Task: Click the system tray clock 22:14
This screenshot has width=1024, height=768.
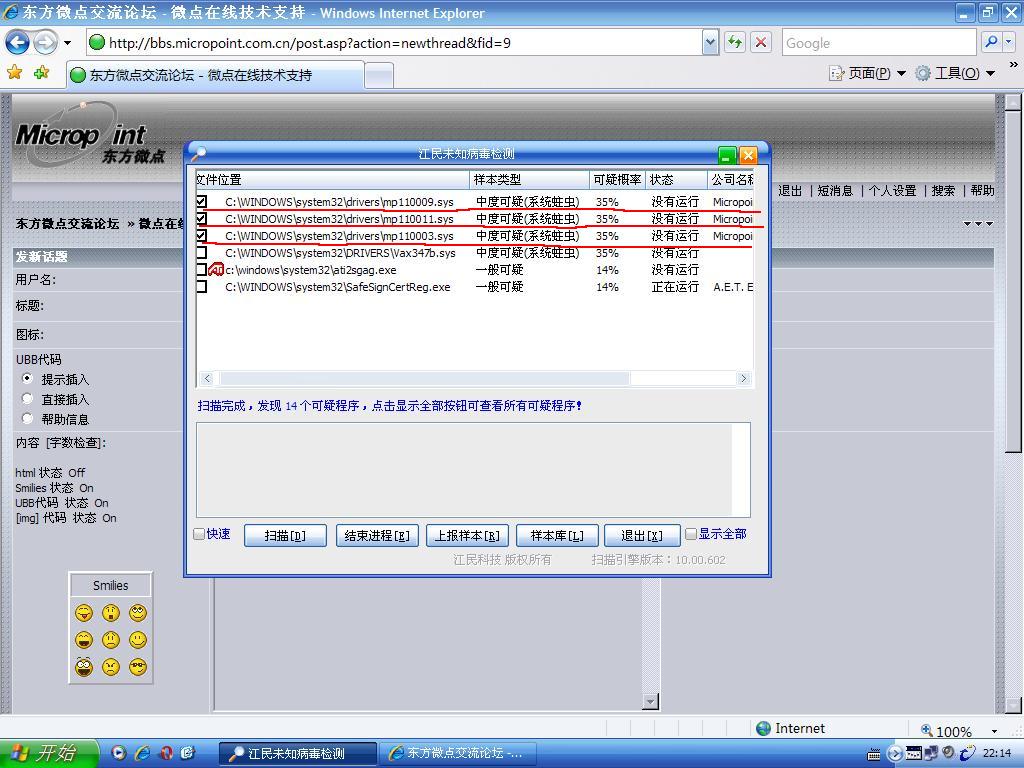Action: click(x=997, y=753)
